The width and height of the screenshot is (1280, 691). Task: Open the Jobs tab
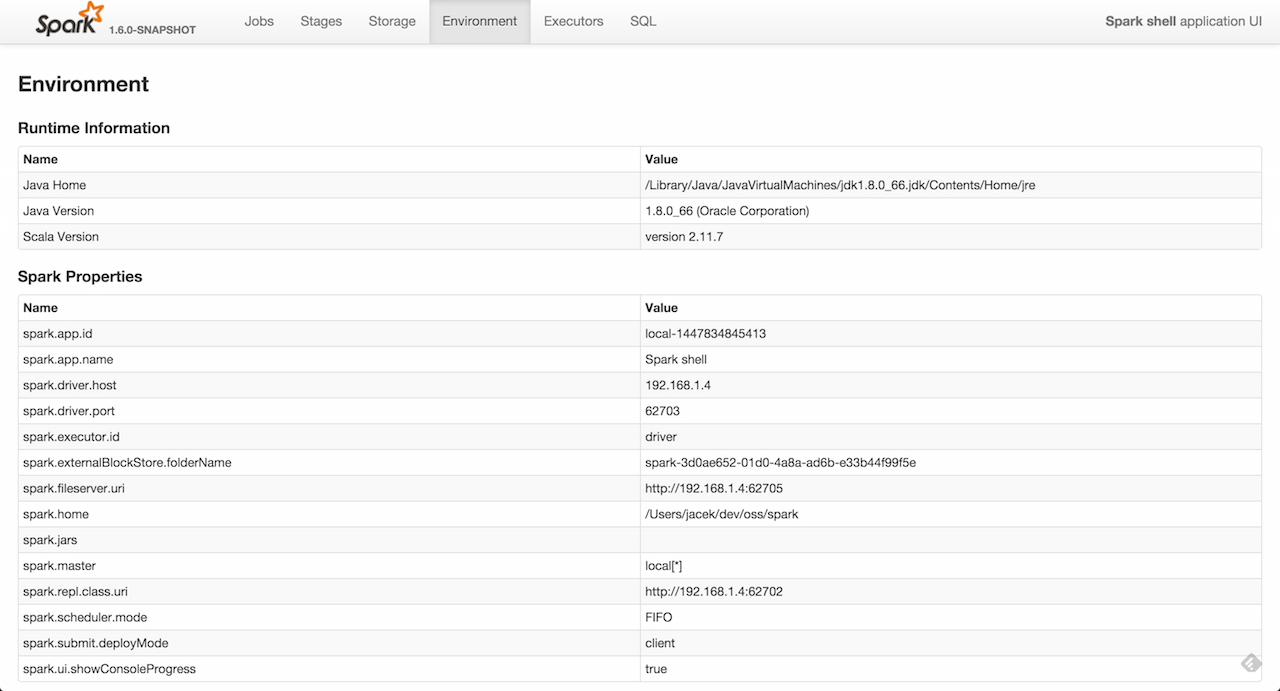259,21
